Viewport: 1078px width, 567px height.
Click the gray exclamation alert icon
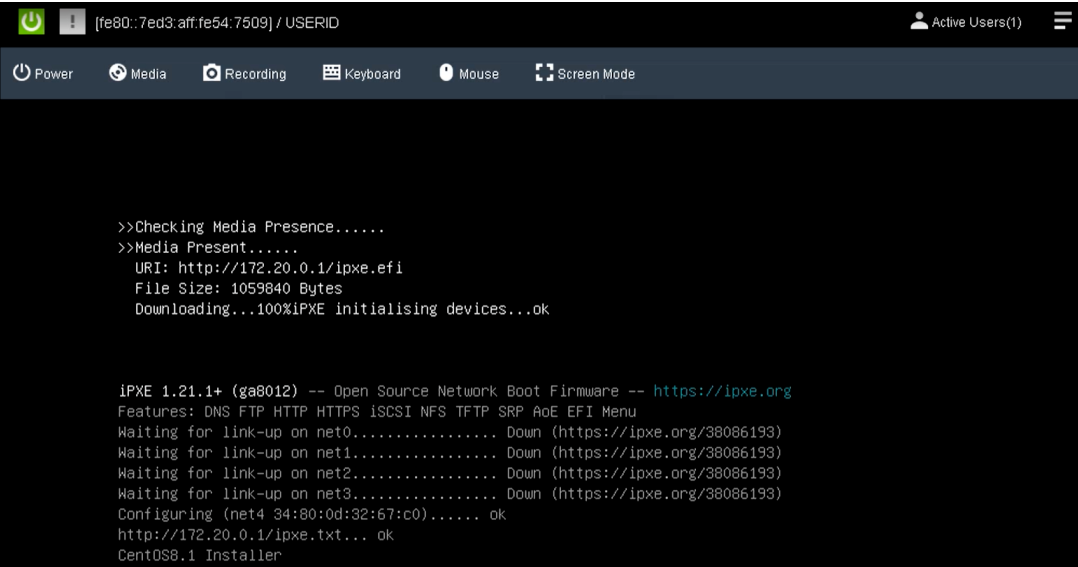pyautogui.click(x=72, y=22)
